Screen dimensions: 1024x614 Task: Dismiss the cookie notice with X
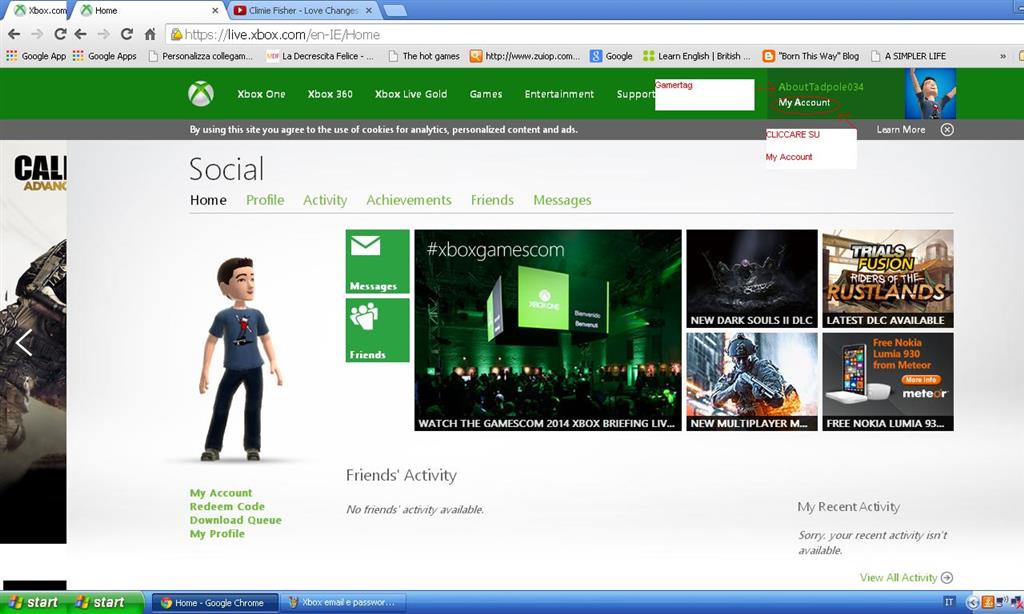click(x=947, y=129)
